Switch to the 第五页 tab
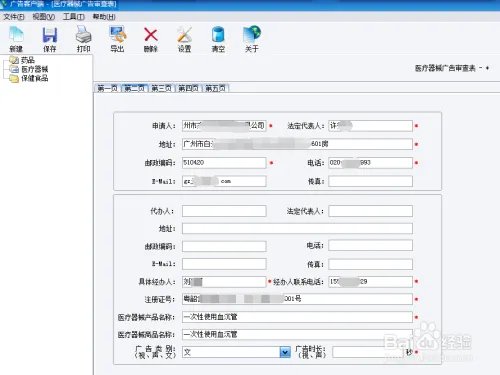 point(216,88)
